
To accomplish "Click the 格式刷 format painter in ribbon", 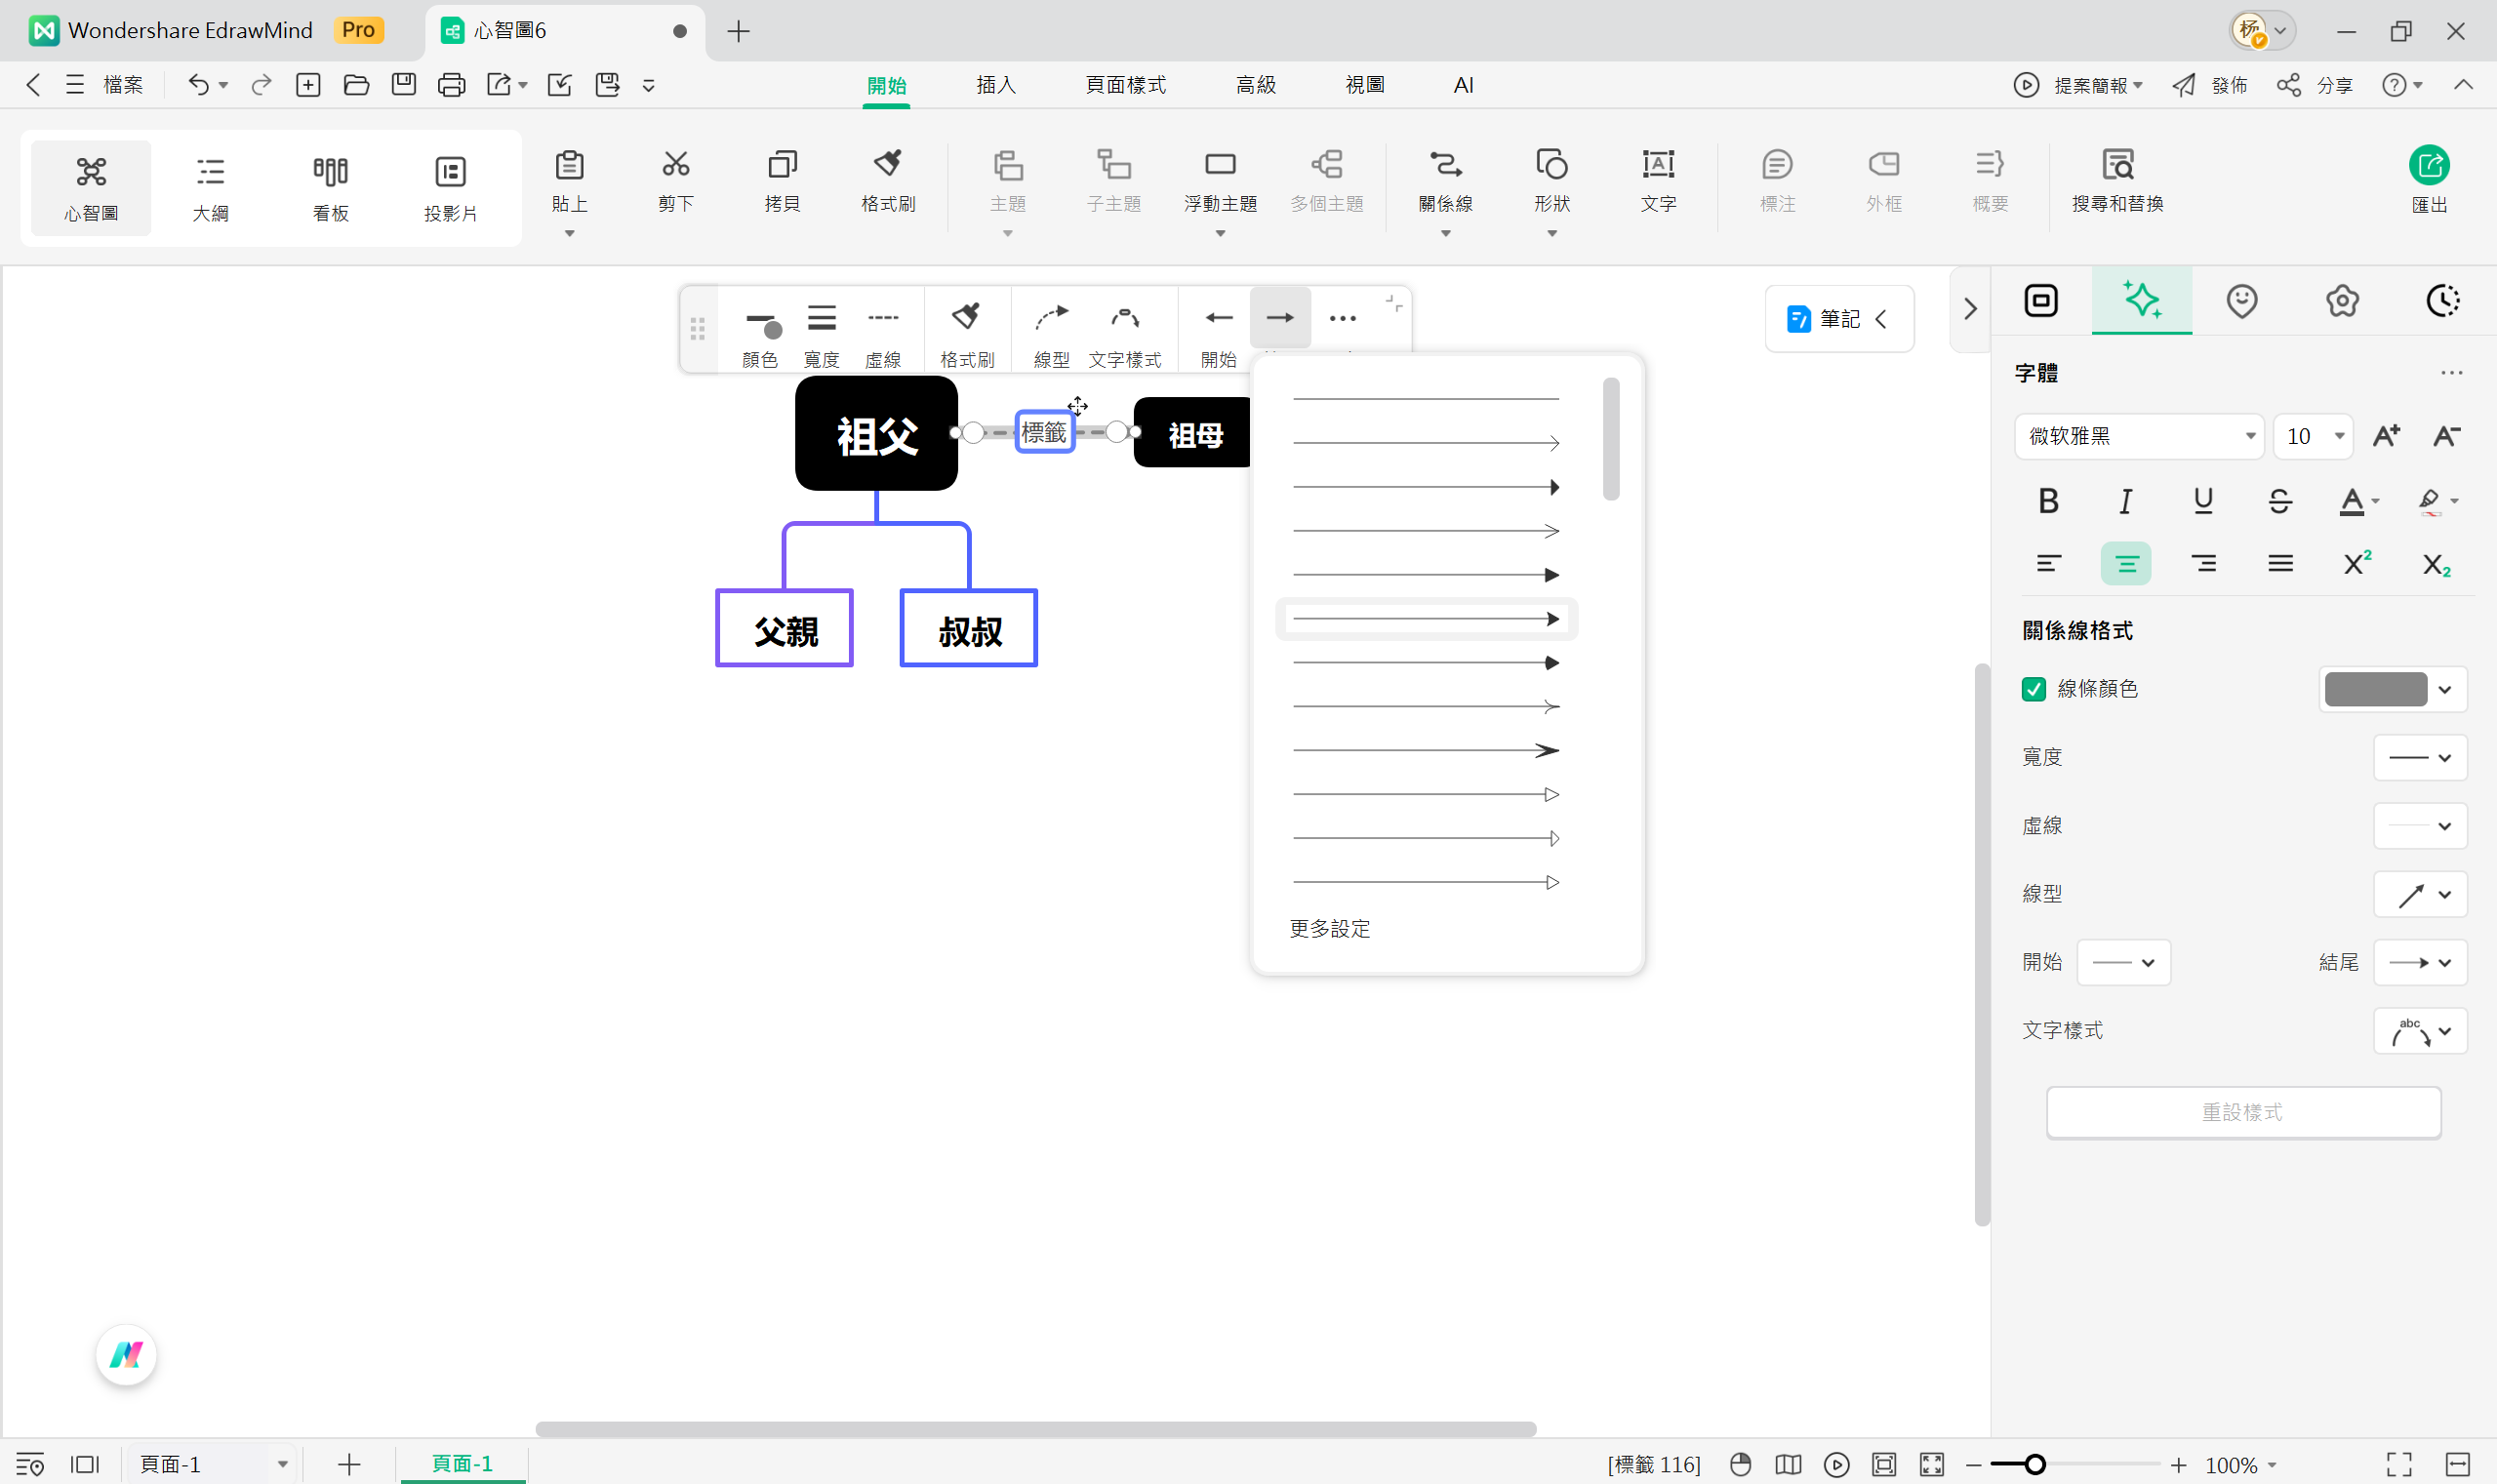I will point(887,180).
